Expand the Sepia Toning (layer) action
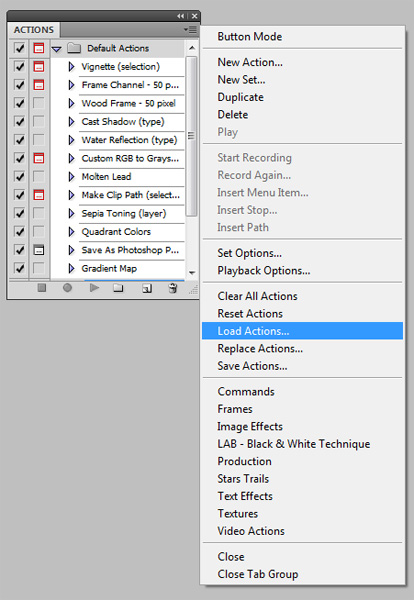This screenshot has height=600, width=414. 71,213
